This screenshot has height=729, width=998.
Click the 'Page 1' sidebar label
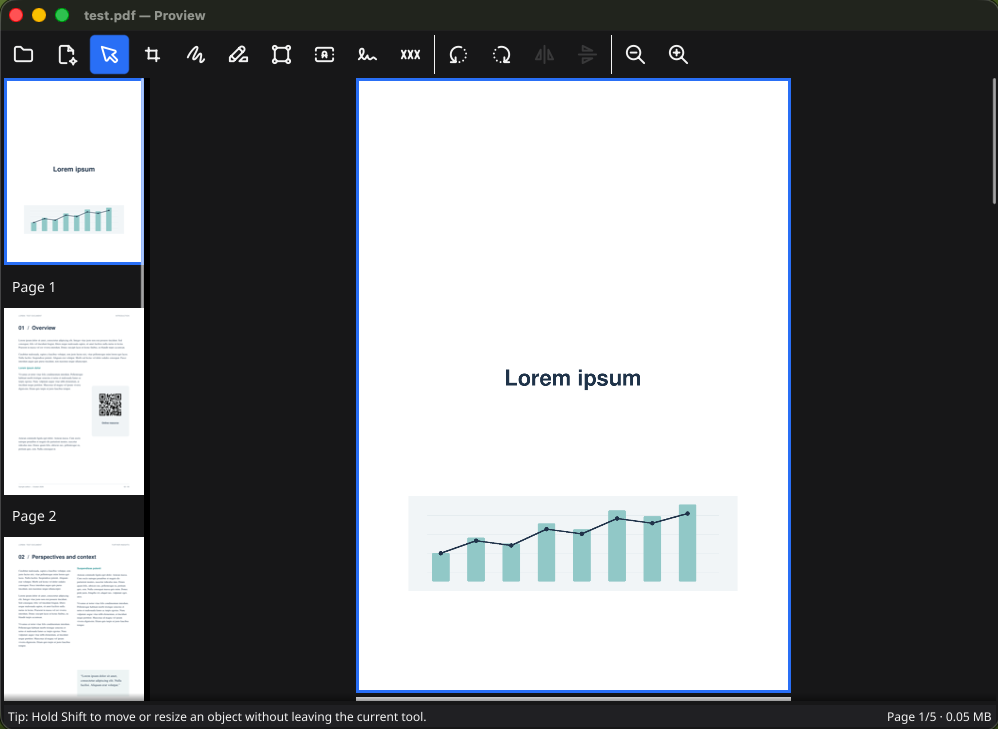point(34,287)
